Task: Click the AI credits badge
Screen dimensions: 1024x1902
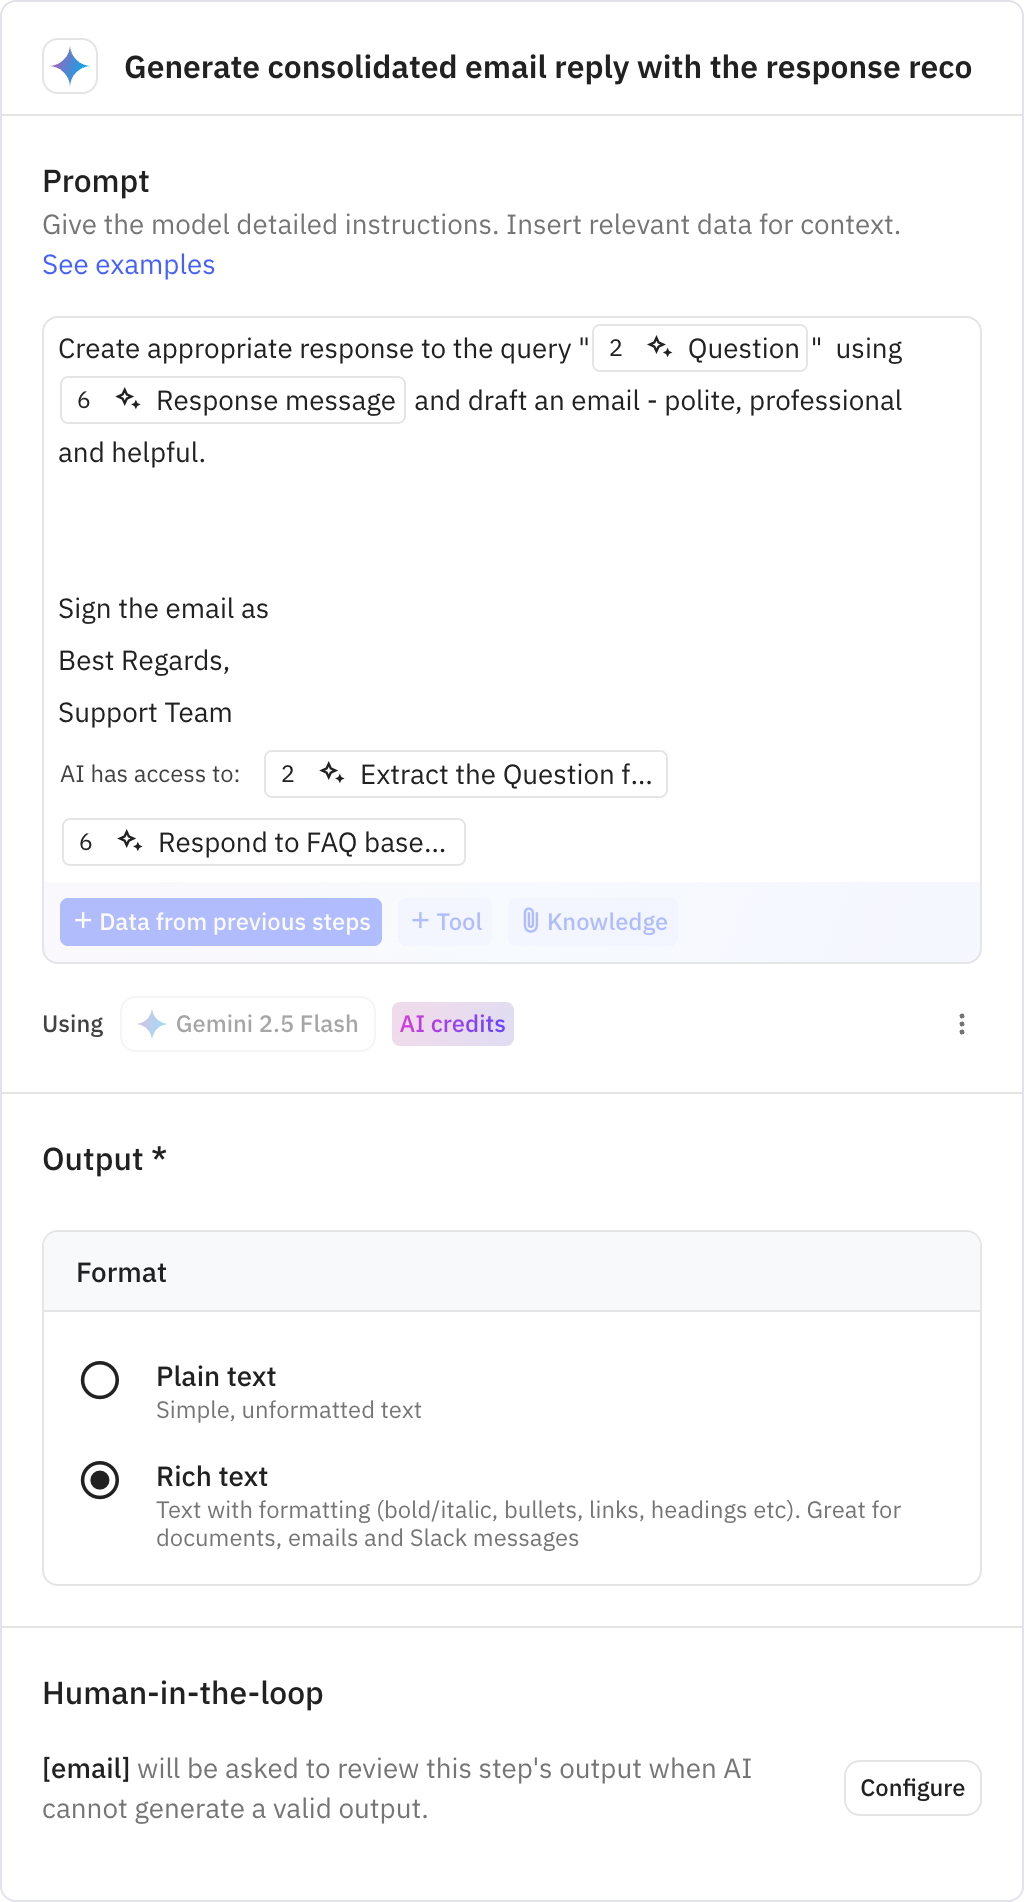Action: click(452, 1024)
